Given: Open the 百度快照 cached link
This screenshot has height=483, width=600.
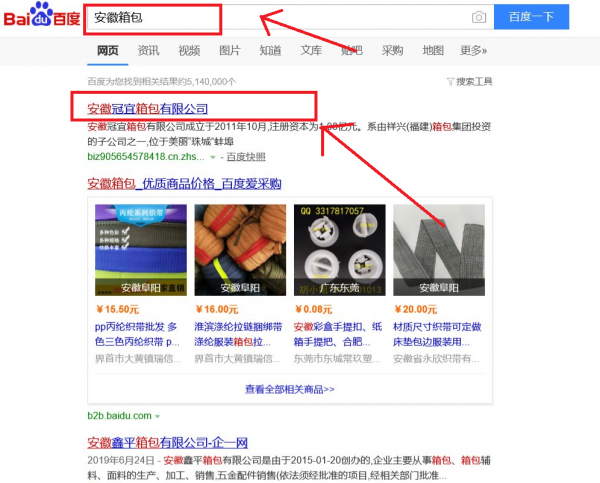Looking at the screenshot, I should (x=246, y=157).
